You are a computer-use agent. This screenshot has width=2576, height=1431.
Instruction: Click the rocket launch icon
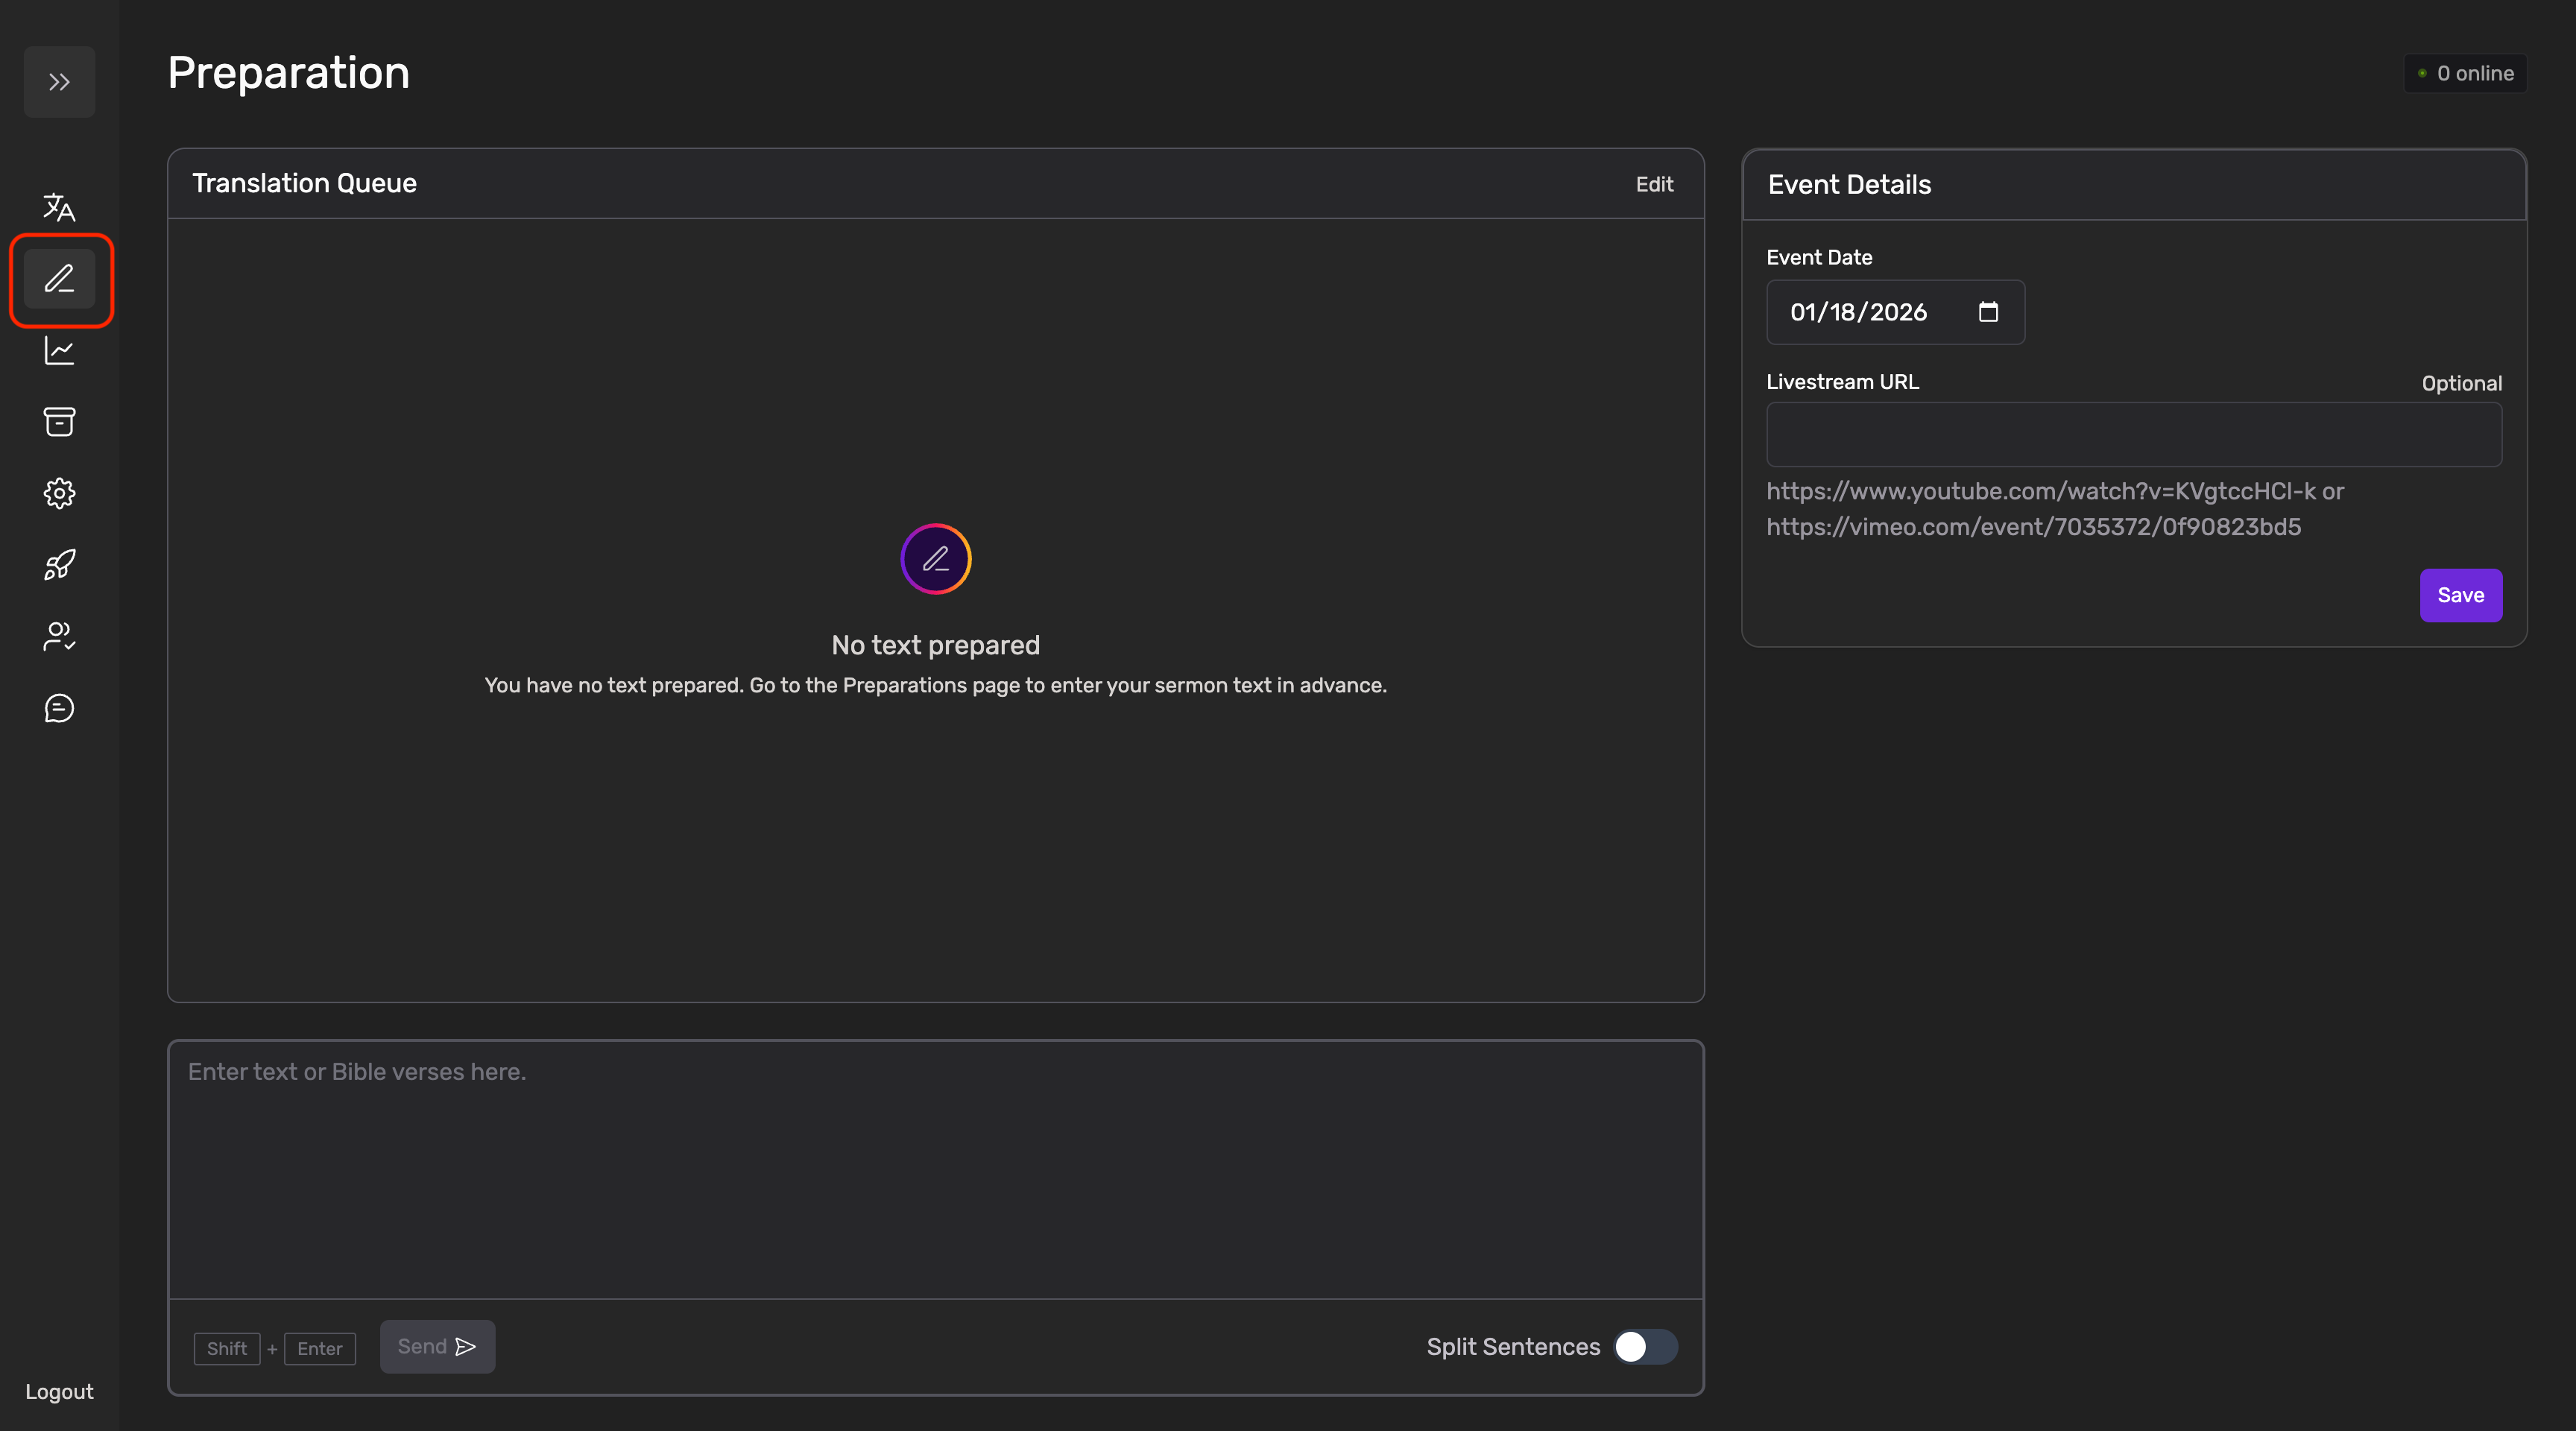59,565
